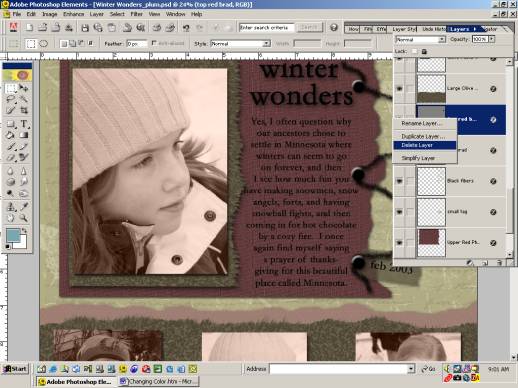Choose Duplicate Layer from context menu
This screenshot has width=518, height=388.
424,136
